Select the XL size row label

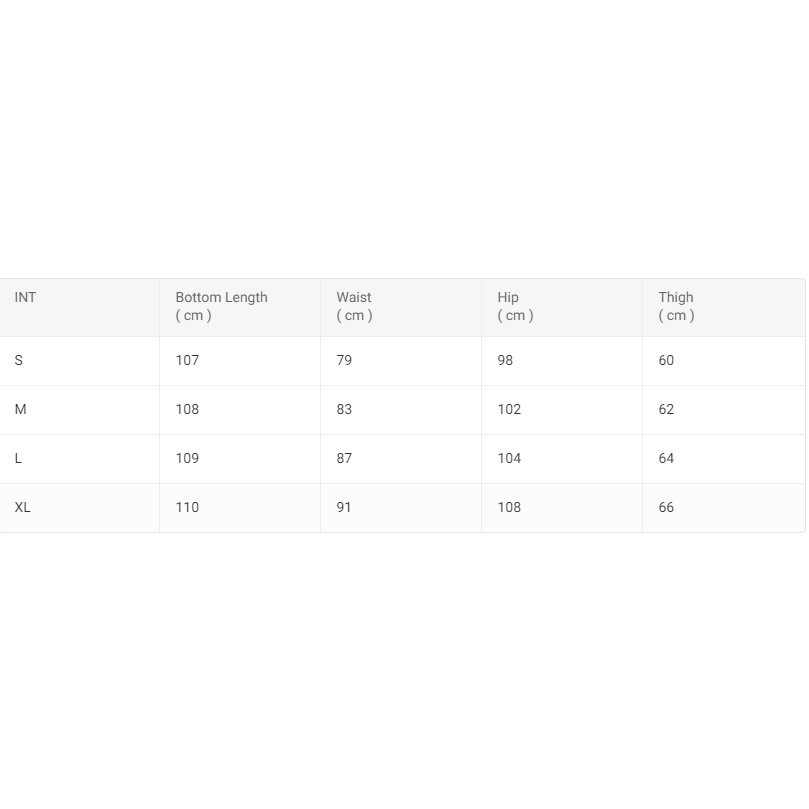pos(23,507)
